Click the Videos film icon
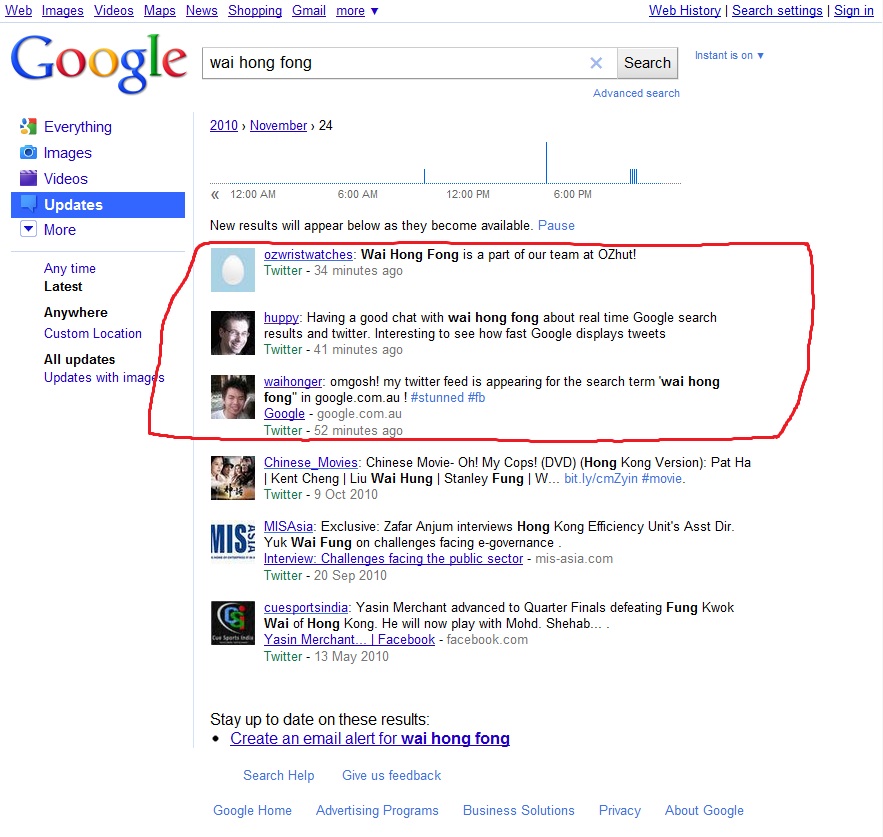This screenshot has height=837, width=883. (28, 178)
